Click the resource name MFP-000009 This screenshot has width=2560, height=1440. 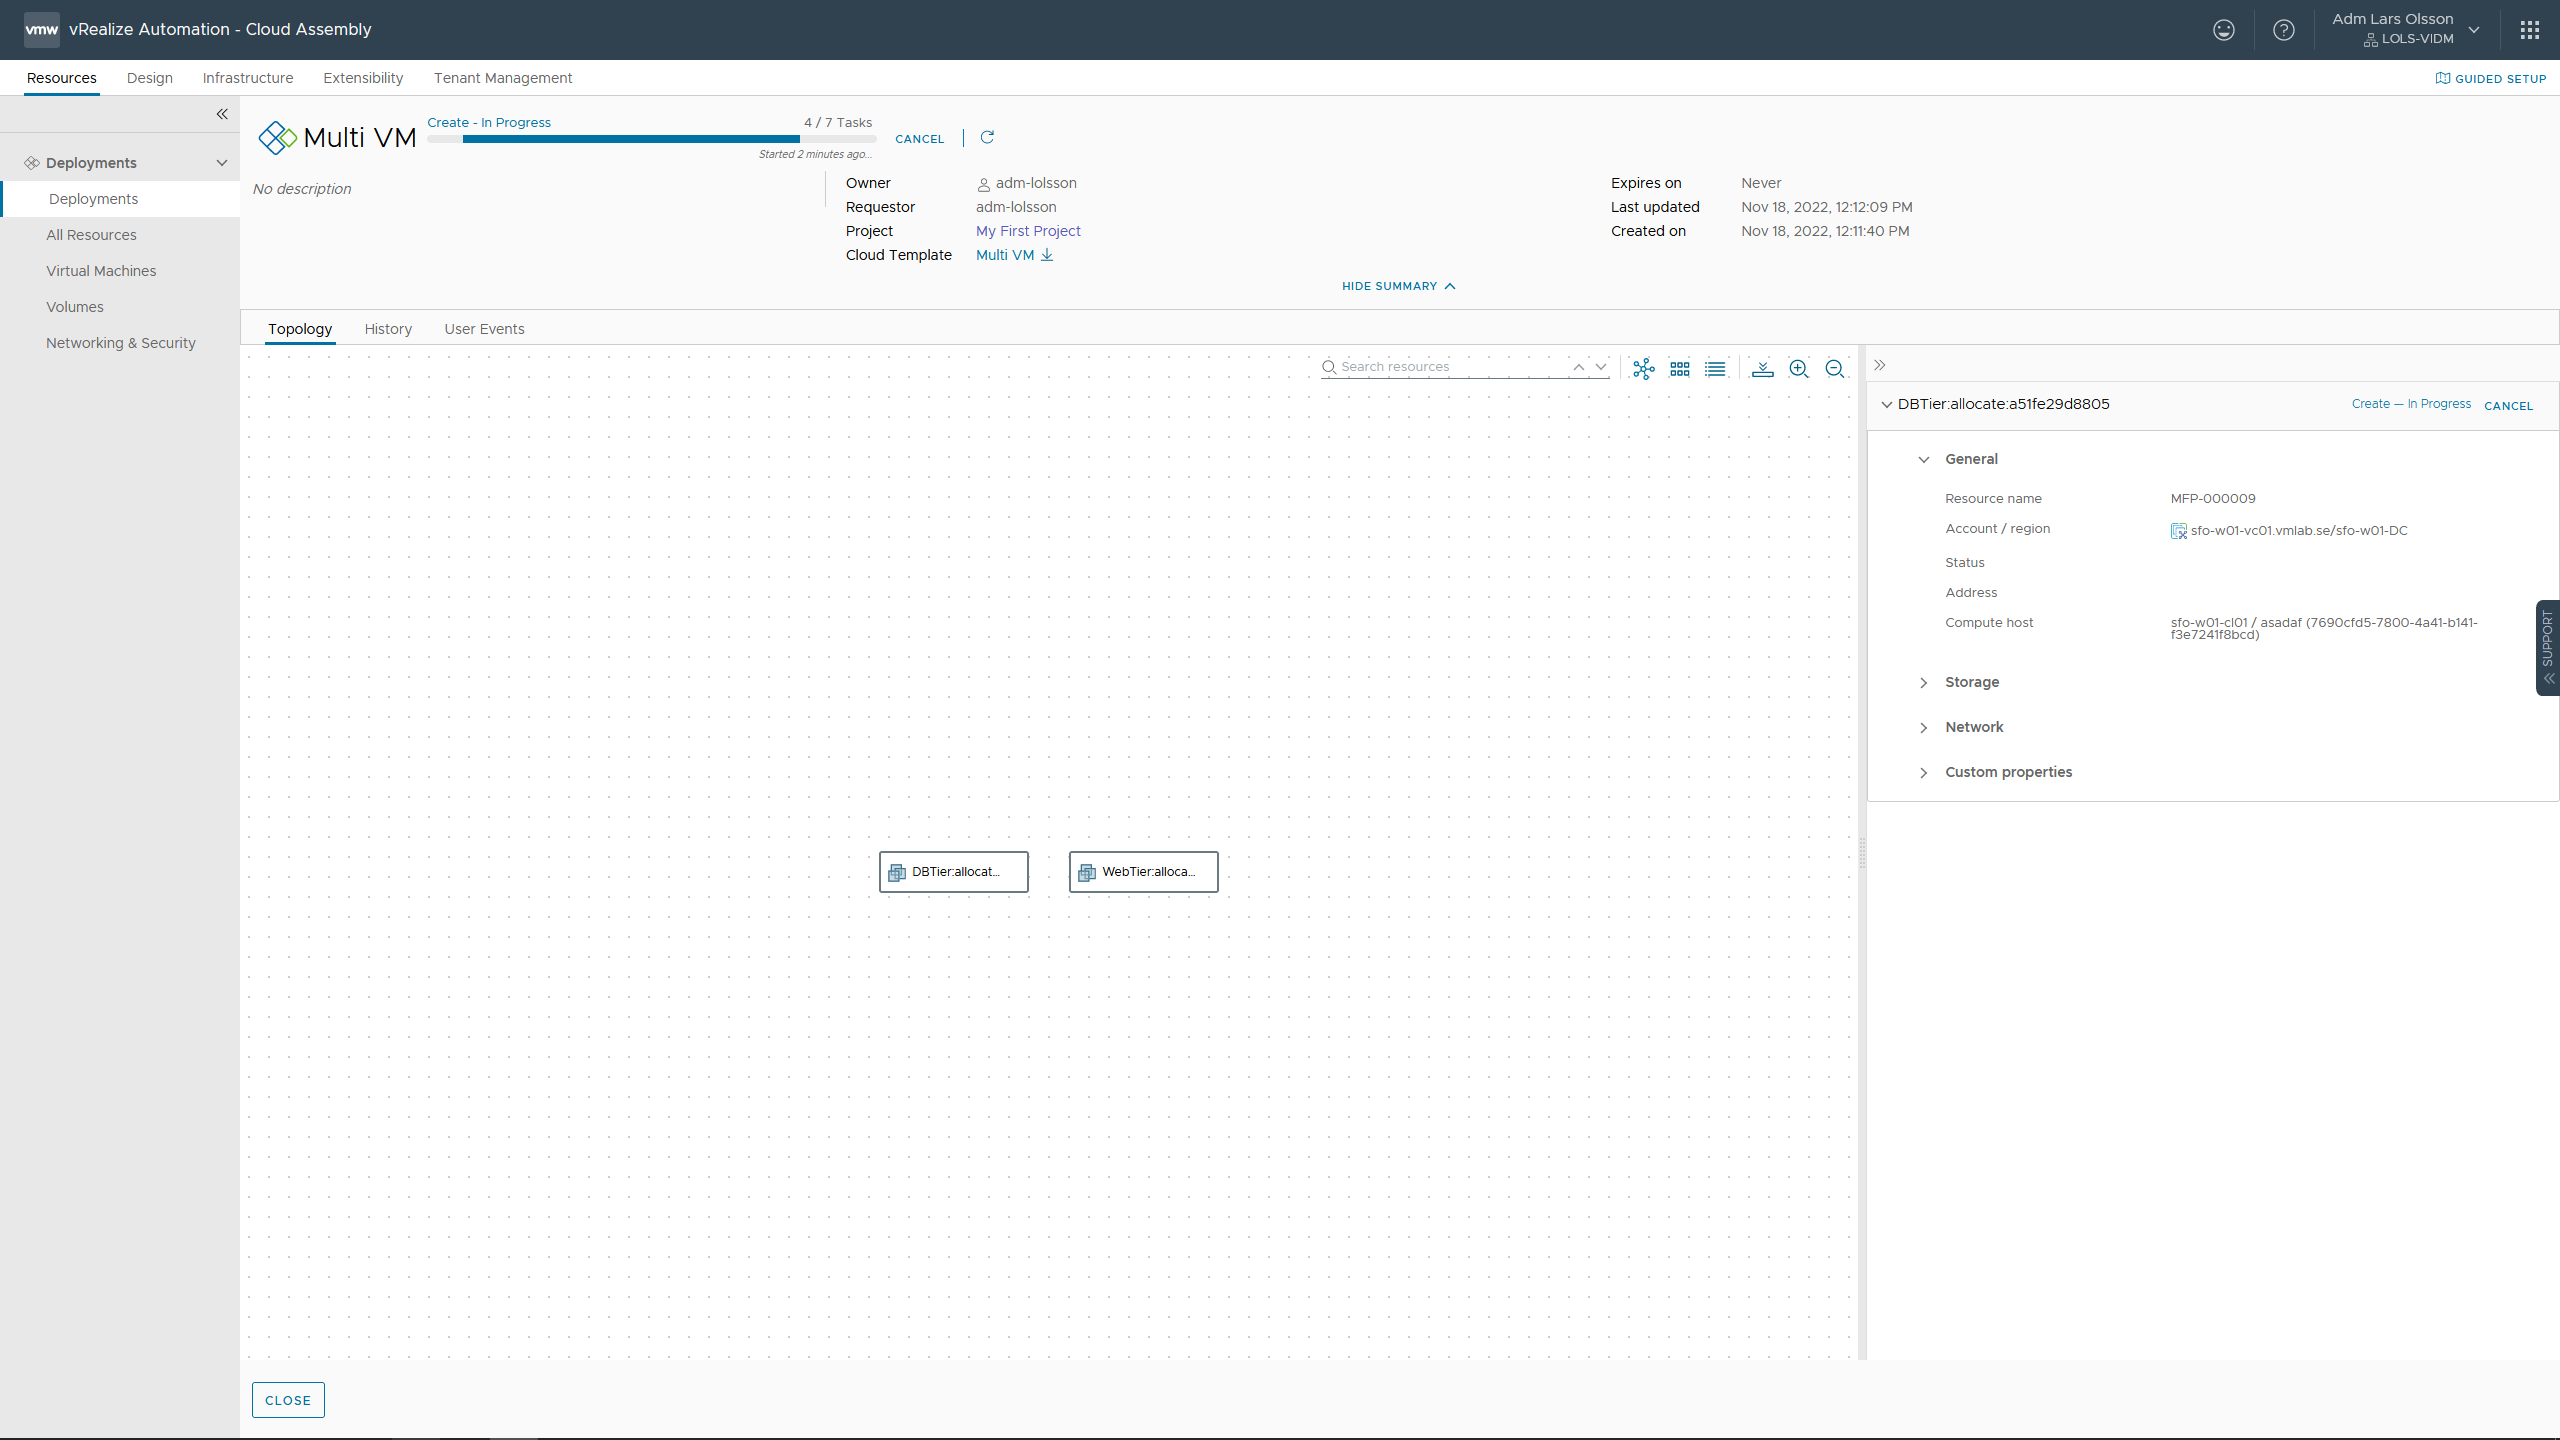(2213, 499)
